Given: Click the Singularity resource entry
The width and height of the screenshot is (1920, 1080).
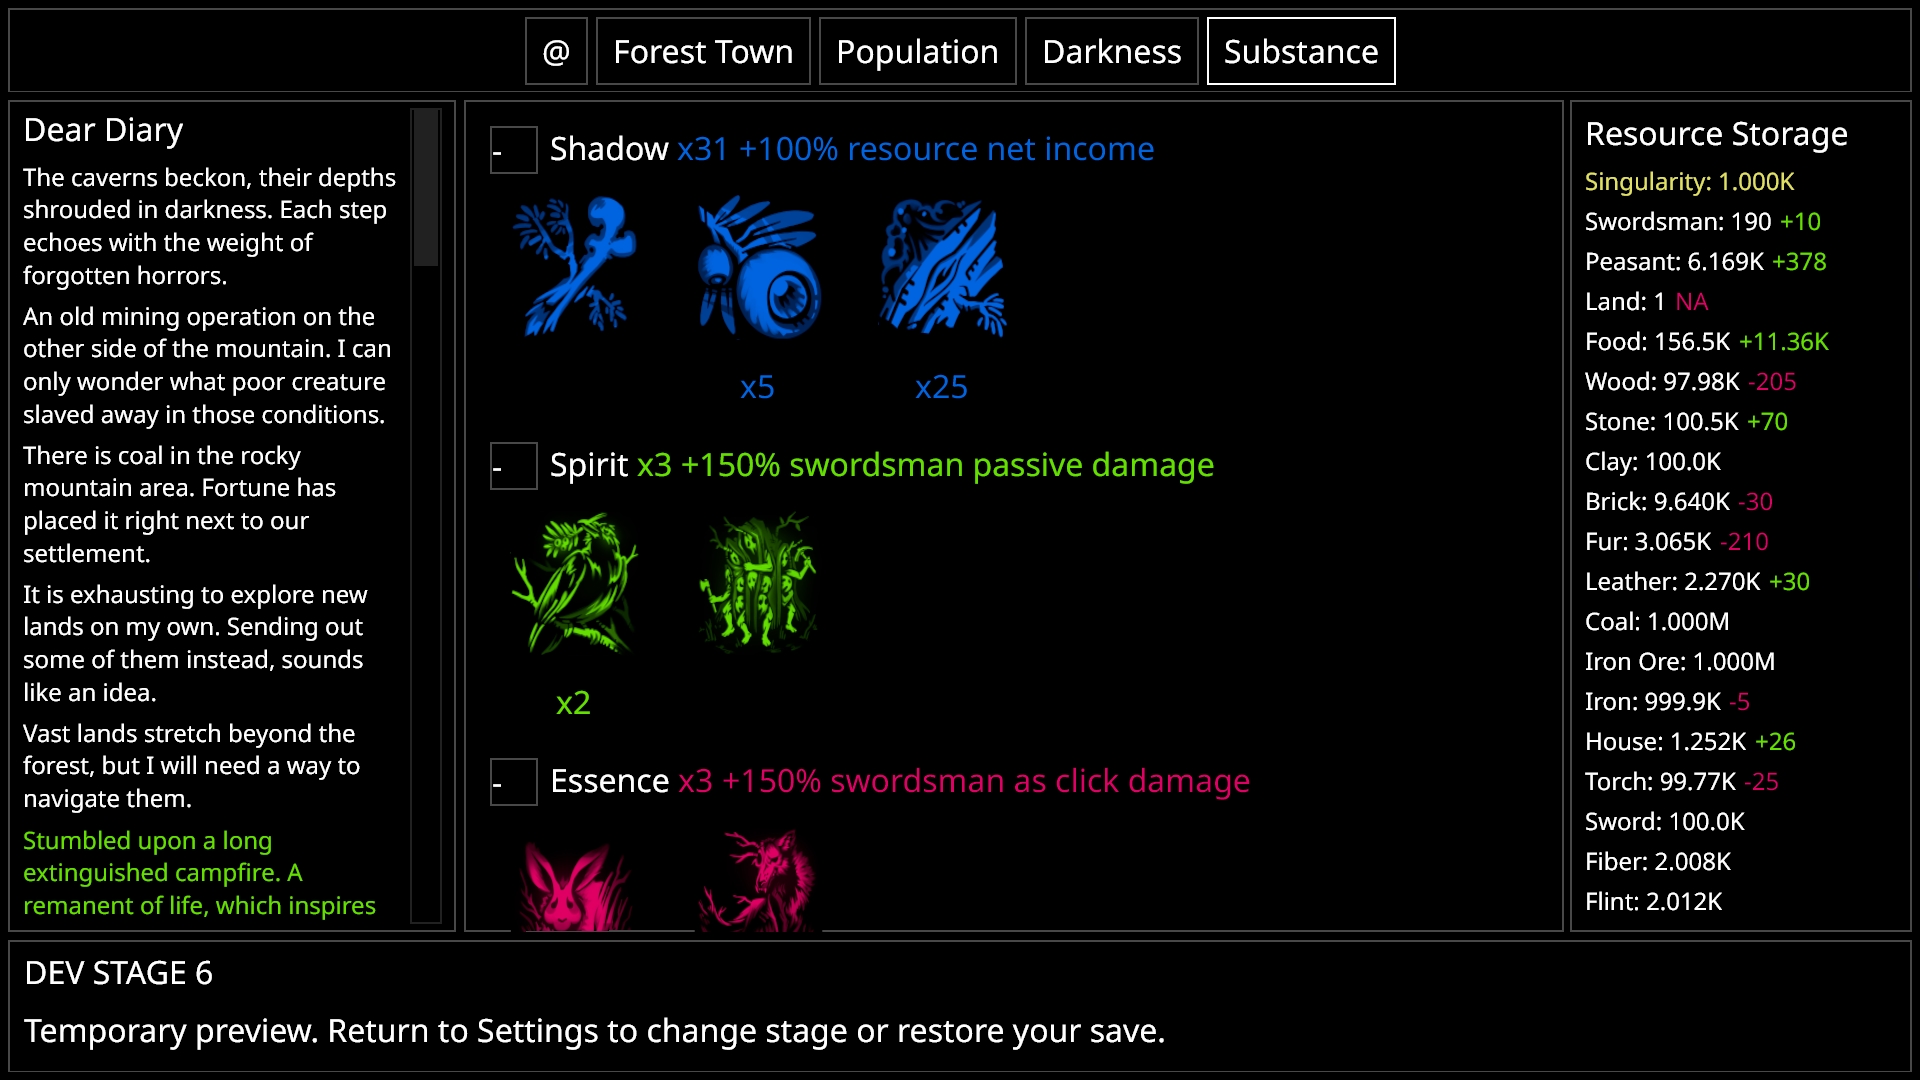Looking at the screenshot, I should 1689,181.
